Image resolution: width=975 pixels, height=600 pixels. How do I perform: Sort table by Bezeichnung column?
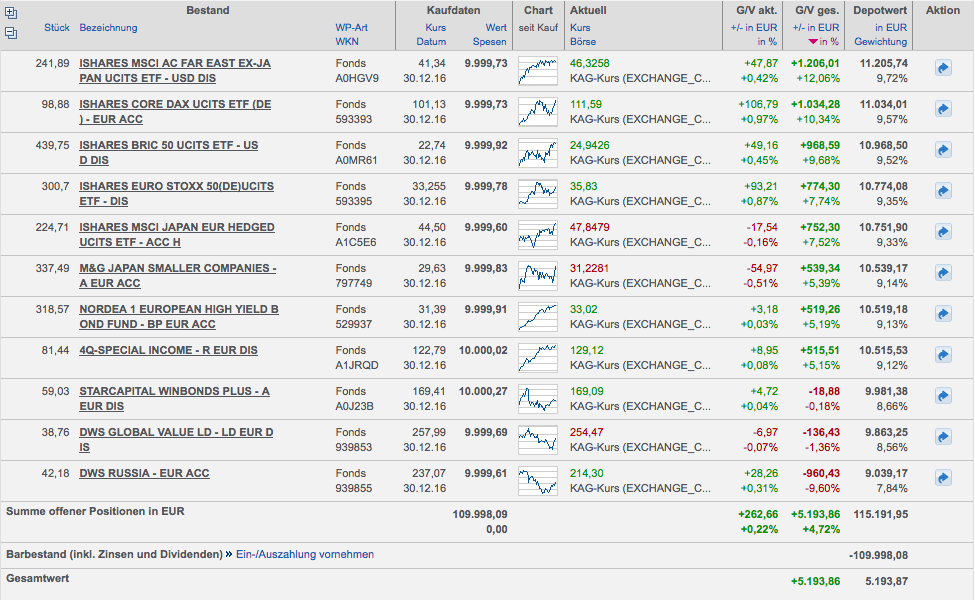(x=108, y=28)
